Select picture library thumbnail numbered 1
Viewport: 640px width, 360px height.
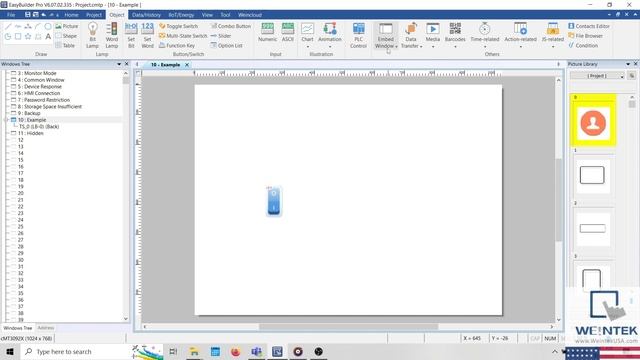click(592, 175)
